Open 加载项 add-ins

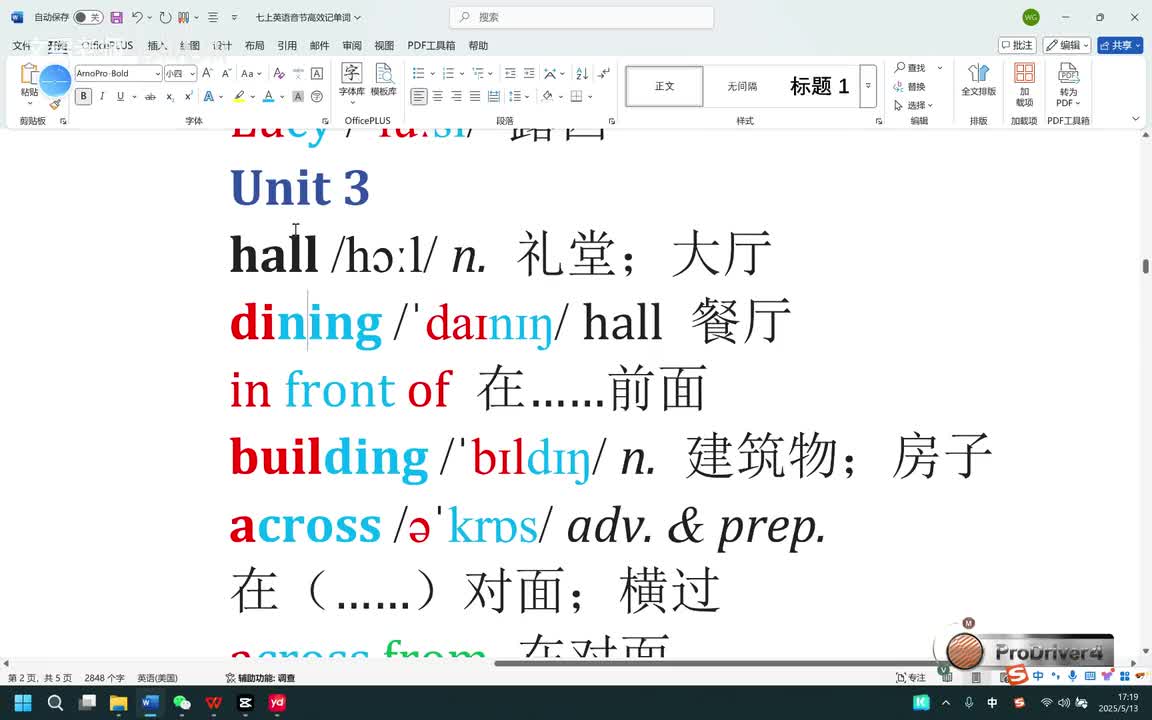(1024, 84)
